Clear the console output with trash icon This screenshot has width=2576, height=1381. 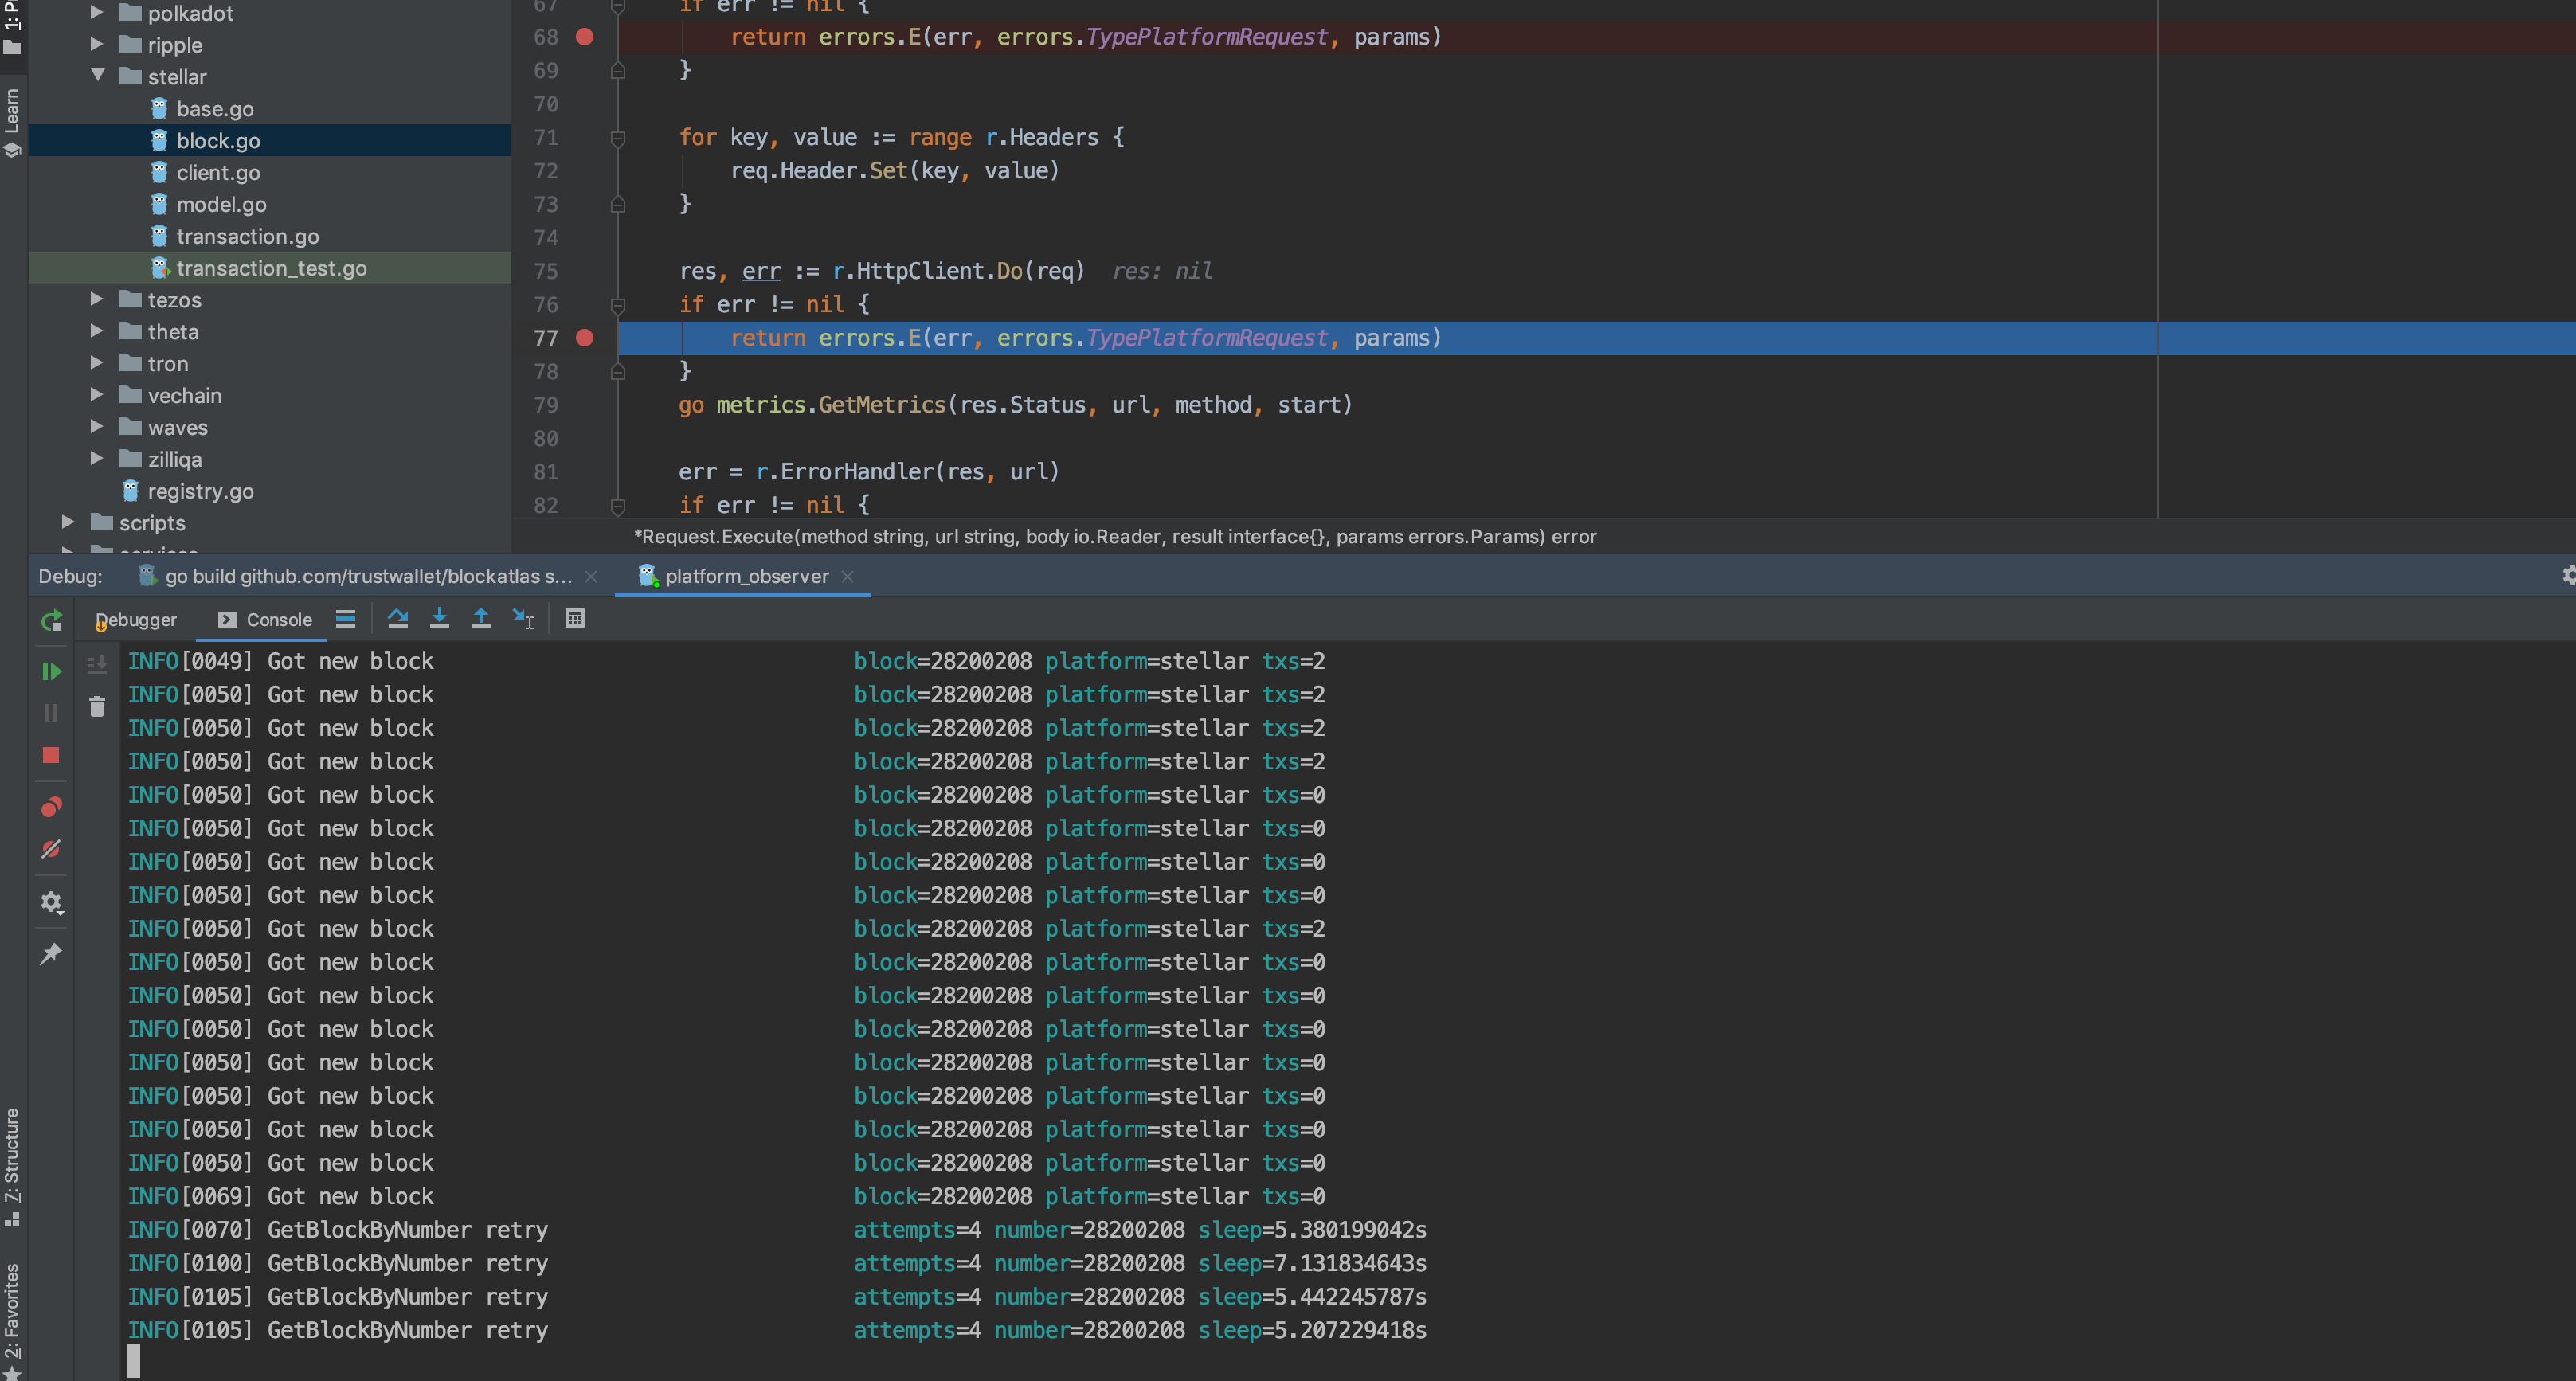point(97,707)
